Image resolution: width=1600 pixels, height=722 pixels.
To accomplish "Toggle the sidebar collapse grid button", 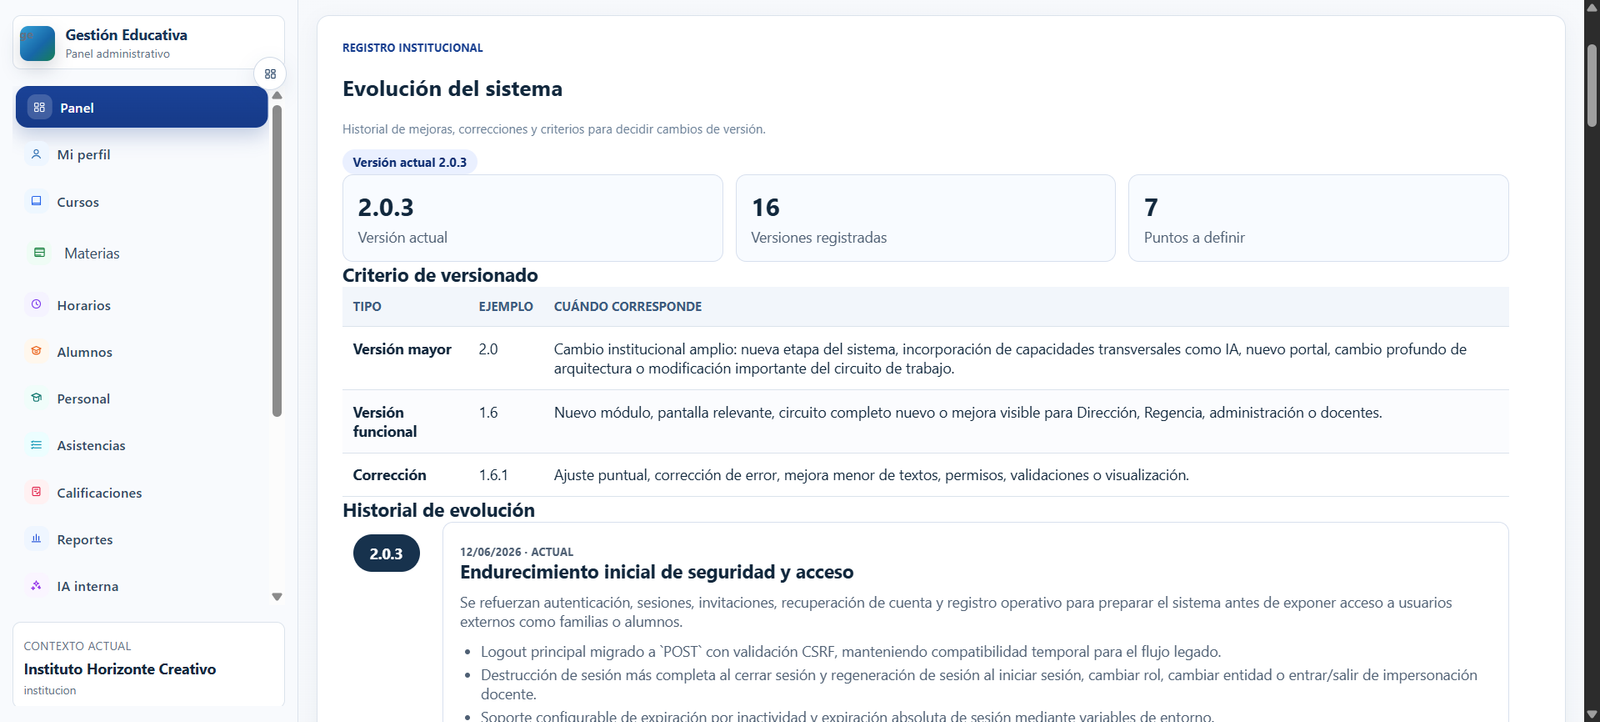I will point(270,74).
